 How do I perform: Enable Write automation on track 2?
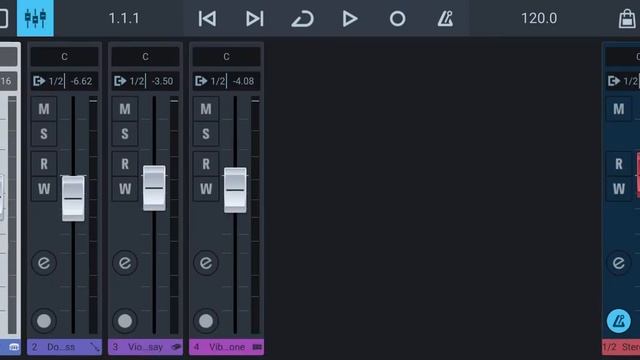[x=44, y=189]
